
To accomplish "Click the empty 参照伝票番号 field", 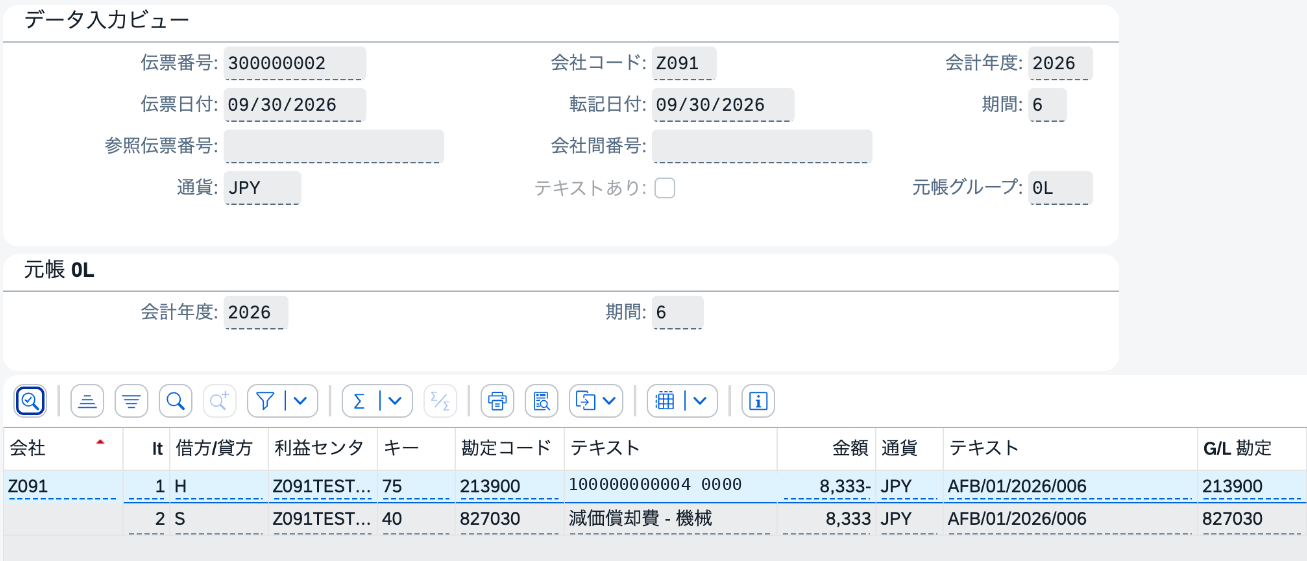I will tap(334, 146).
